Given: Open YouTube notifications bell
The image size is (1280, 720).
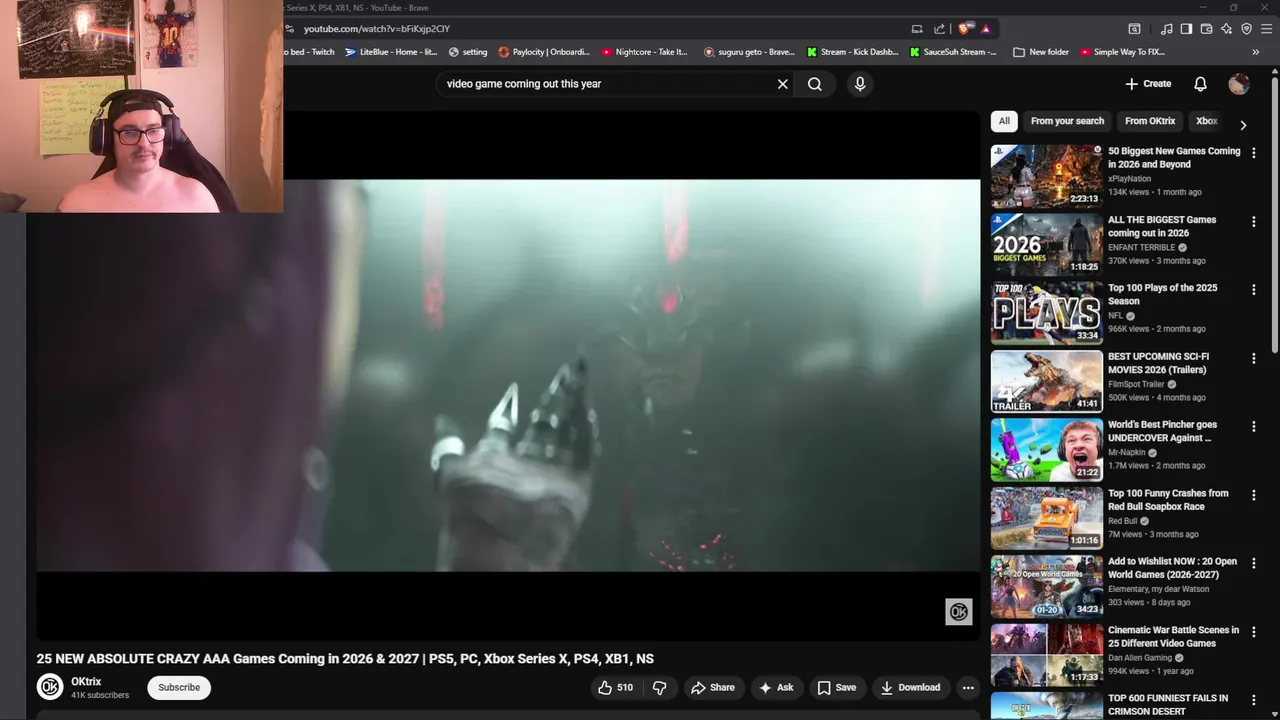Looking at the screenshot, I should pyautogui.click(x=1200, y=84).
